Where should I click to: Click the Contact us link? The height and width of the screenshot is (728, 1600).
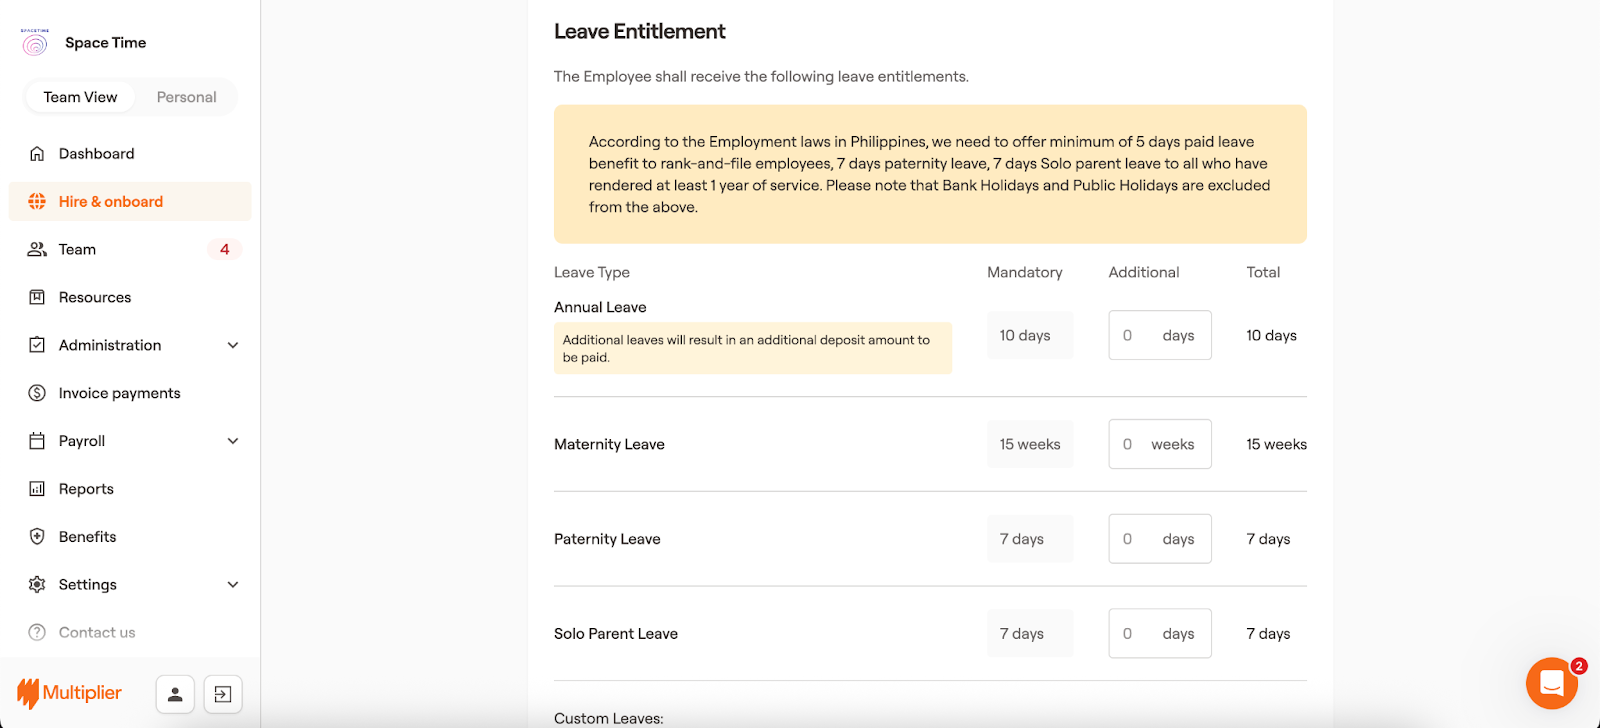pyautogui.click(x=96, y=633)
